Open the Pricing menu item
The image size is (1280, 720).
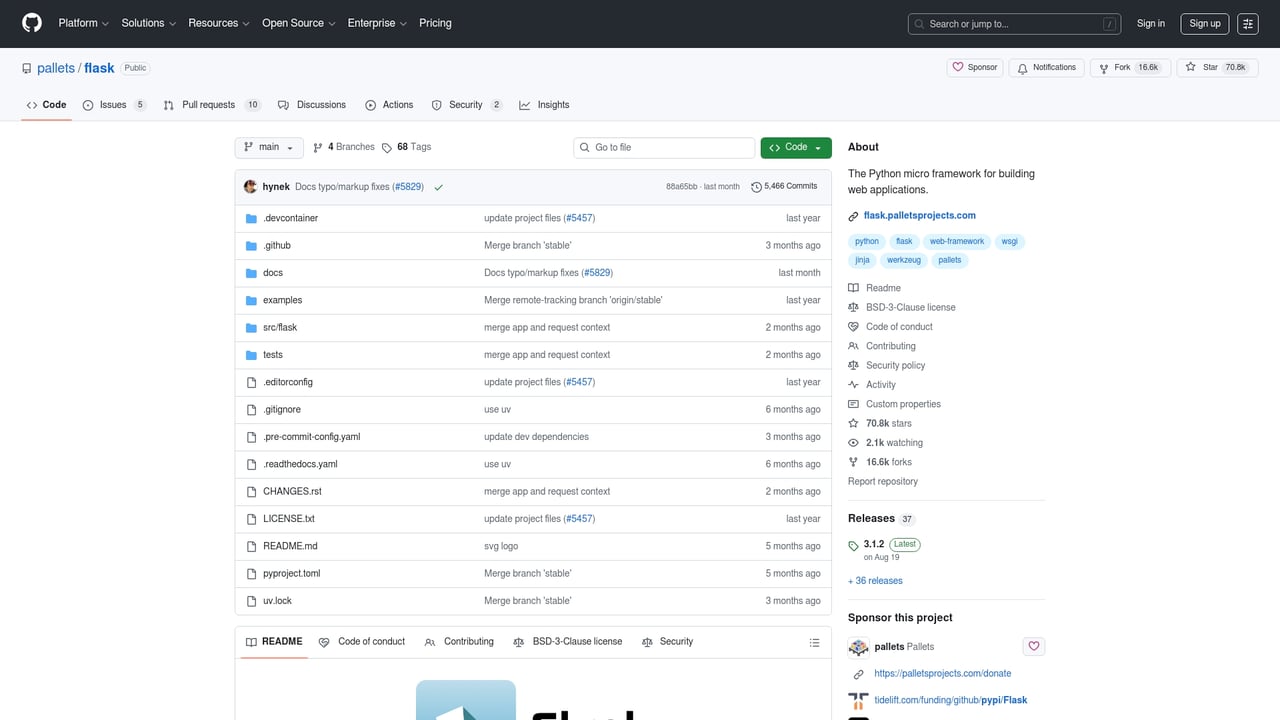click(x=435, y=23)
